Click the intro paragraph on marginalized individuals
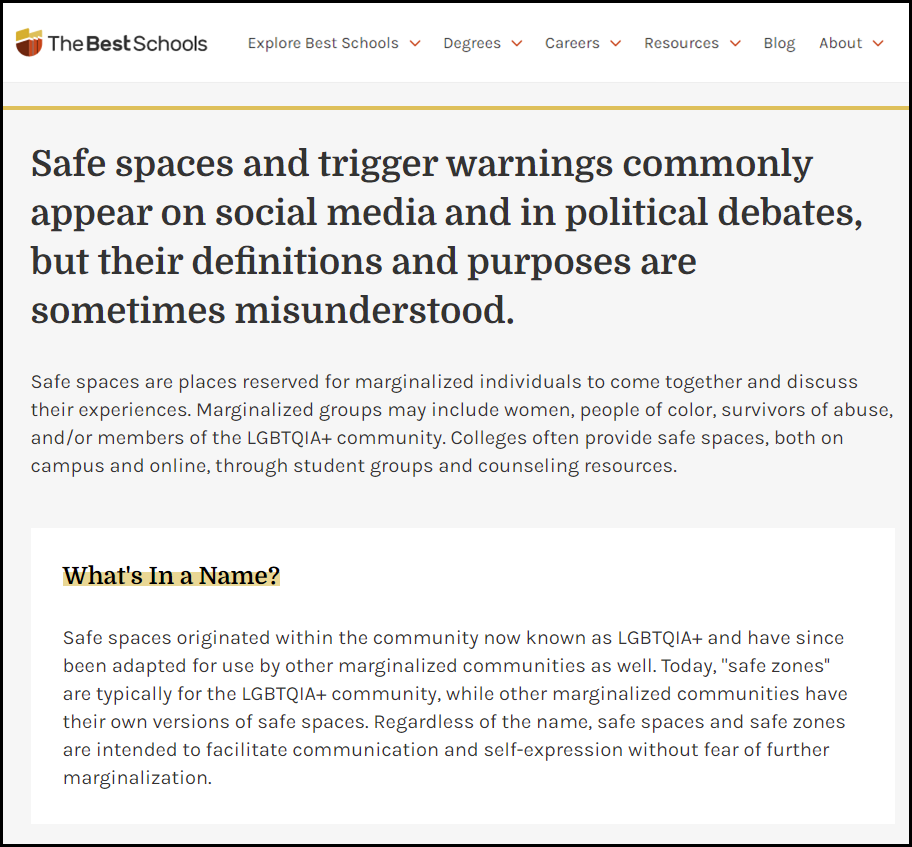Image resolution: width=912 pixels, height=847 pixels. point(461,424)
